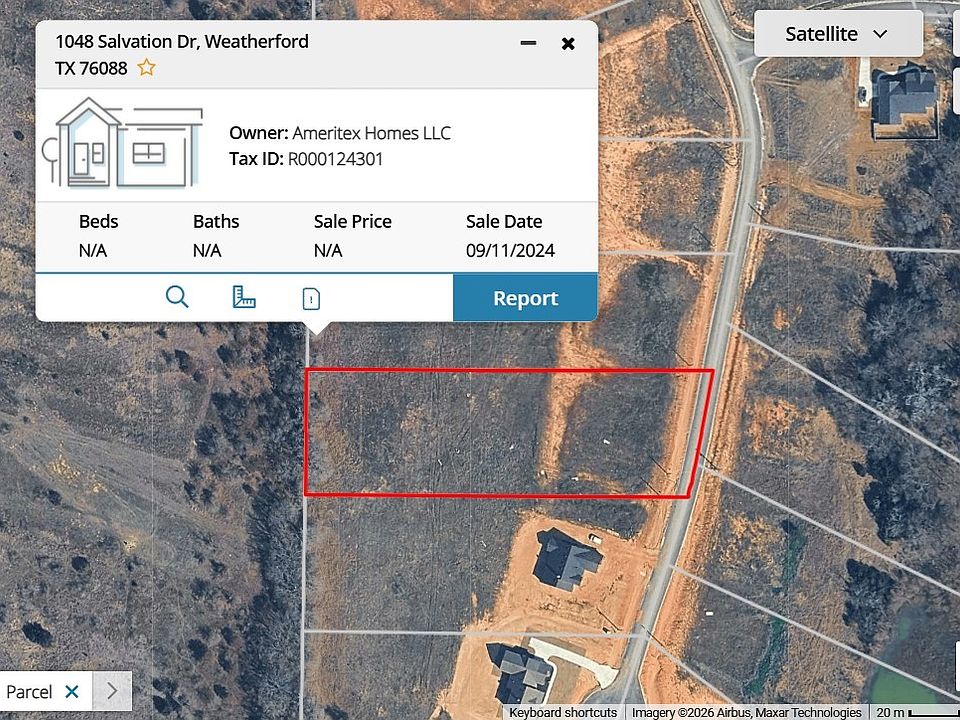Open the document alert note icon
The height and width of the screenshot is (720, 960).
311,298
